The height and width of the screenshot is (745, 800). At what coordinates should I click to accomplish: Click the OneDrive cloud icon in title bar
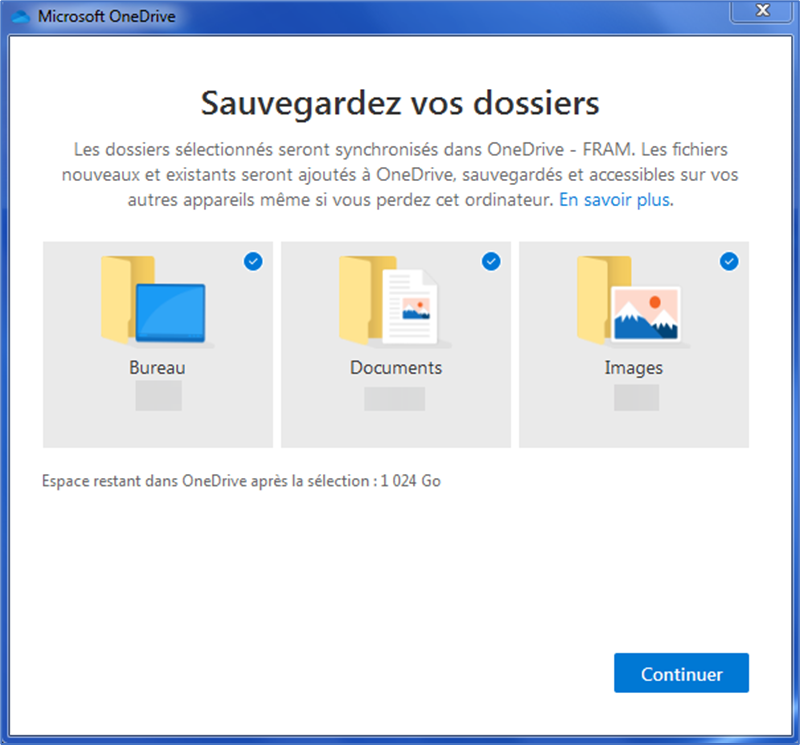point(21,16)
